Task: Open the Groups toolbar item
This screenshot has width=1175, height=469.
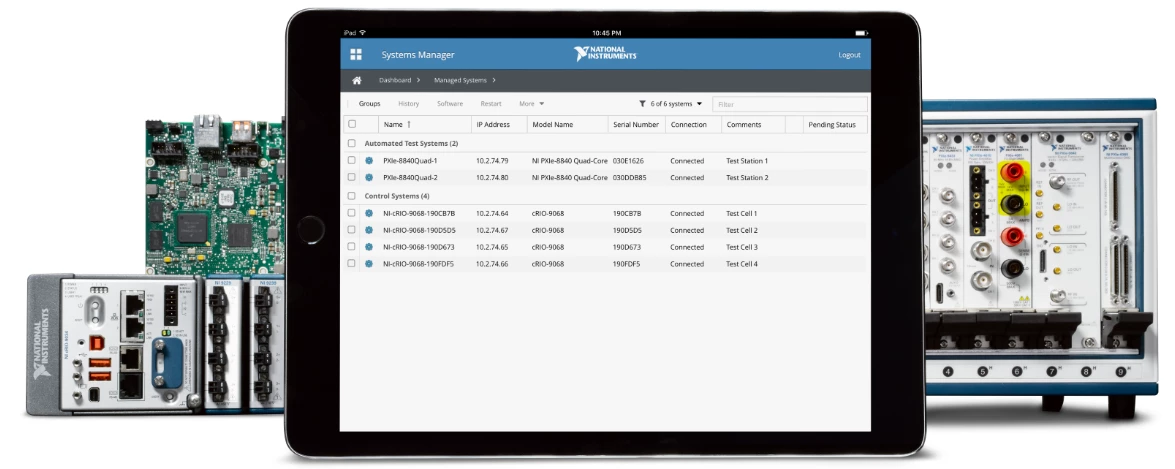Action: pyautogui.click(x=369, y=104)
